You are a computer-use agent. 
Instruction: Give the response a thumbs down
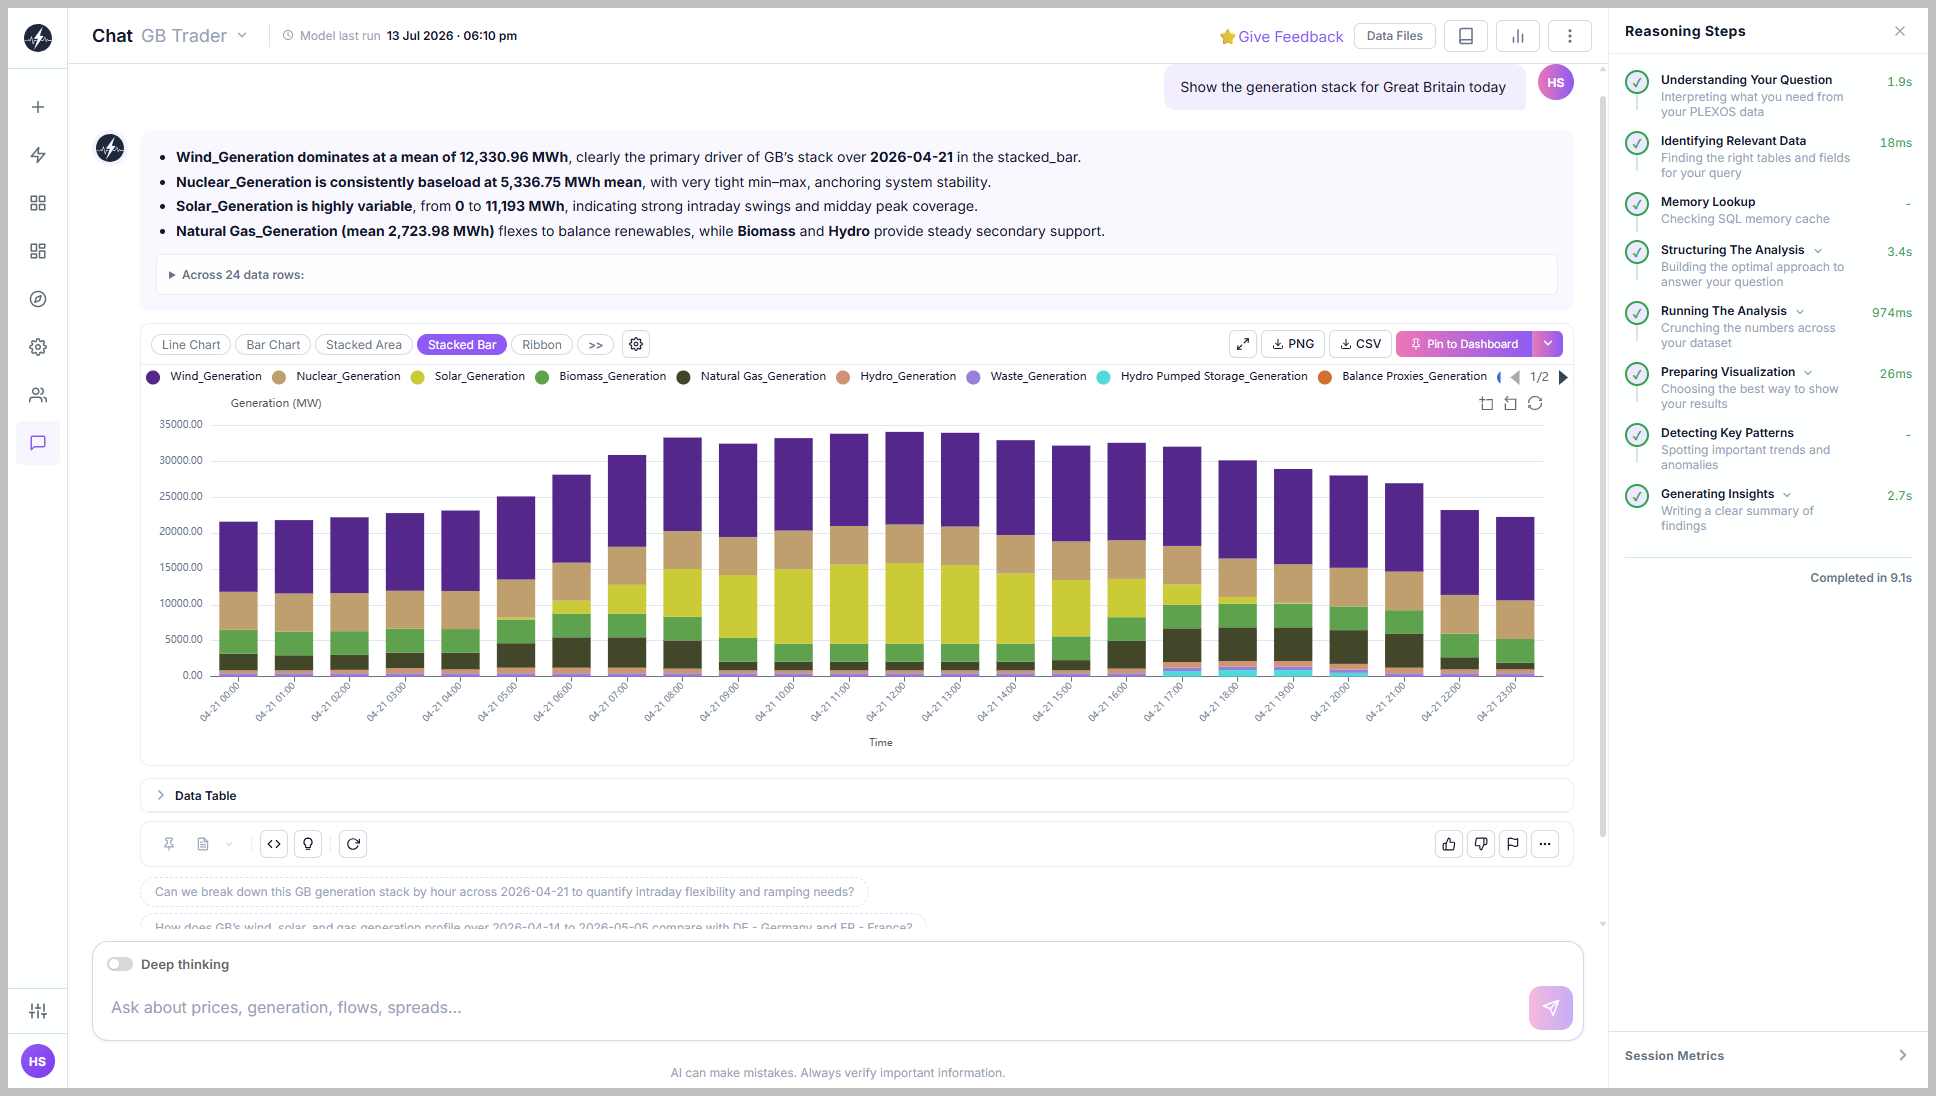pos(1481,844)
